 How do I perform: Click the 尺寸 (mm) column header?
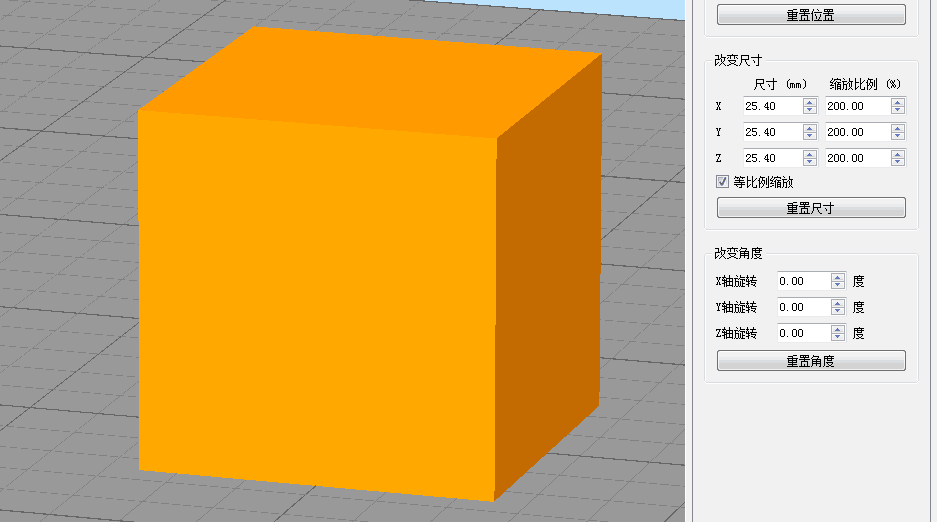point(780,84)
